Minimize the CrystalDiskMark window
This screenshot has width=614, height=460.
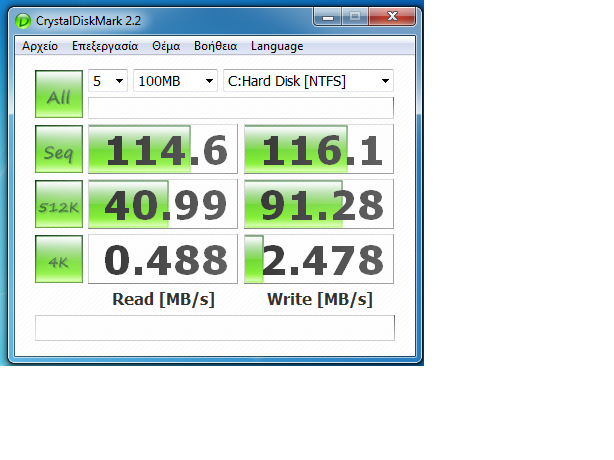pyautogui.click(x=328, y=17)
